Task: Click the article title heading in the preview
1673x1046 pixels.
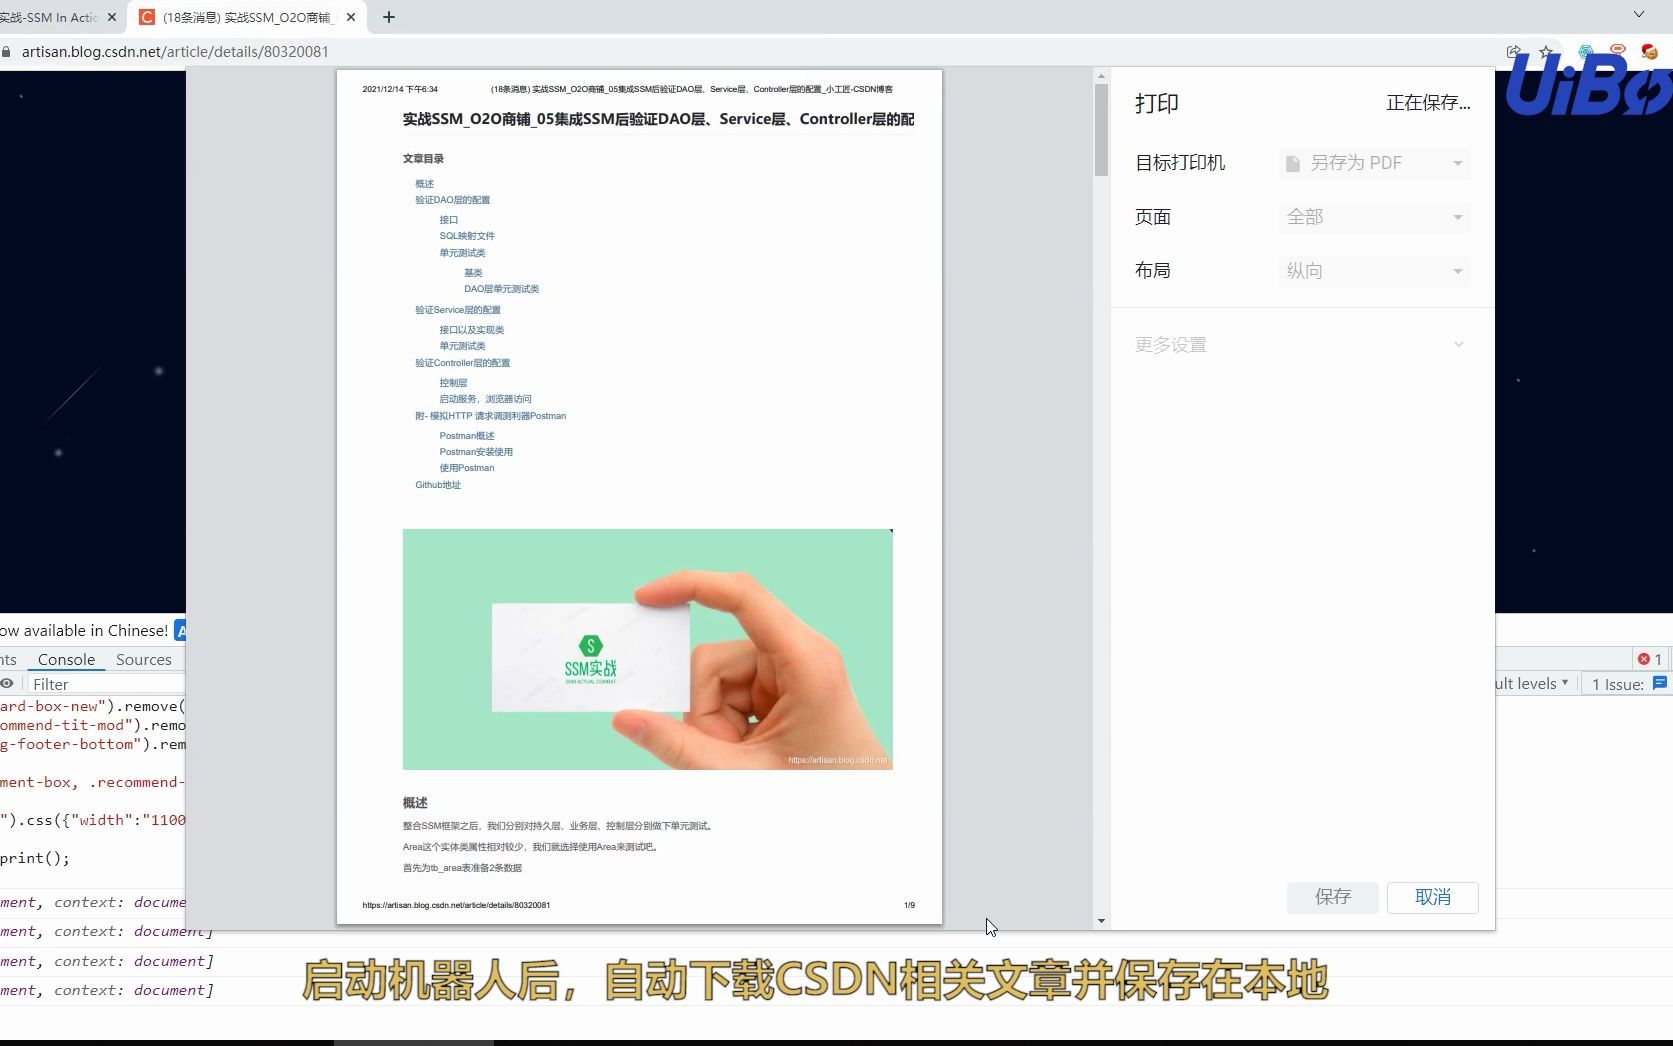Action: click(659, 119)
